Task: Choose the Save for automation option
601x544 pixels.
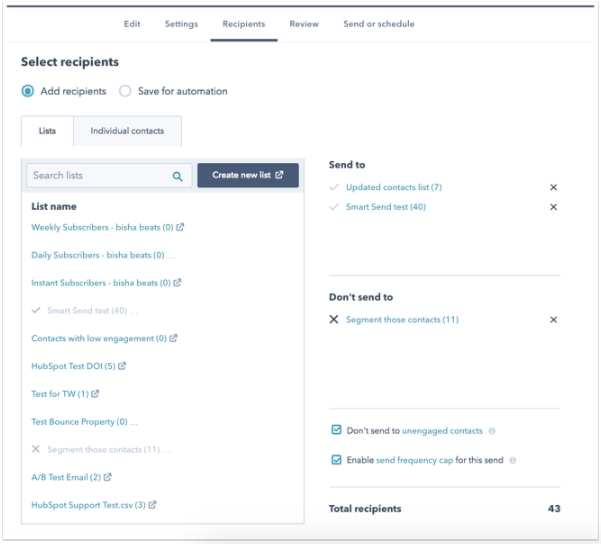Action: point(125,91)
